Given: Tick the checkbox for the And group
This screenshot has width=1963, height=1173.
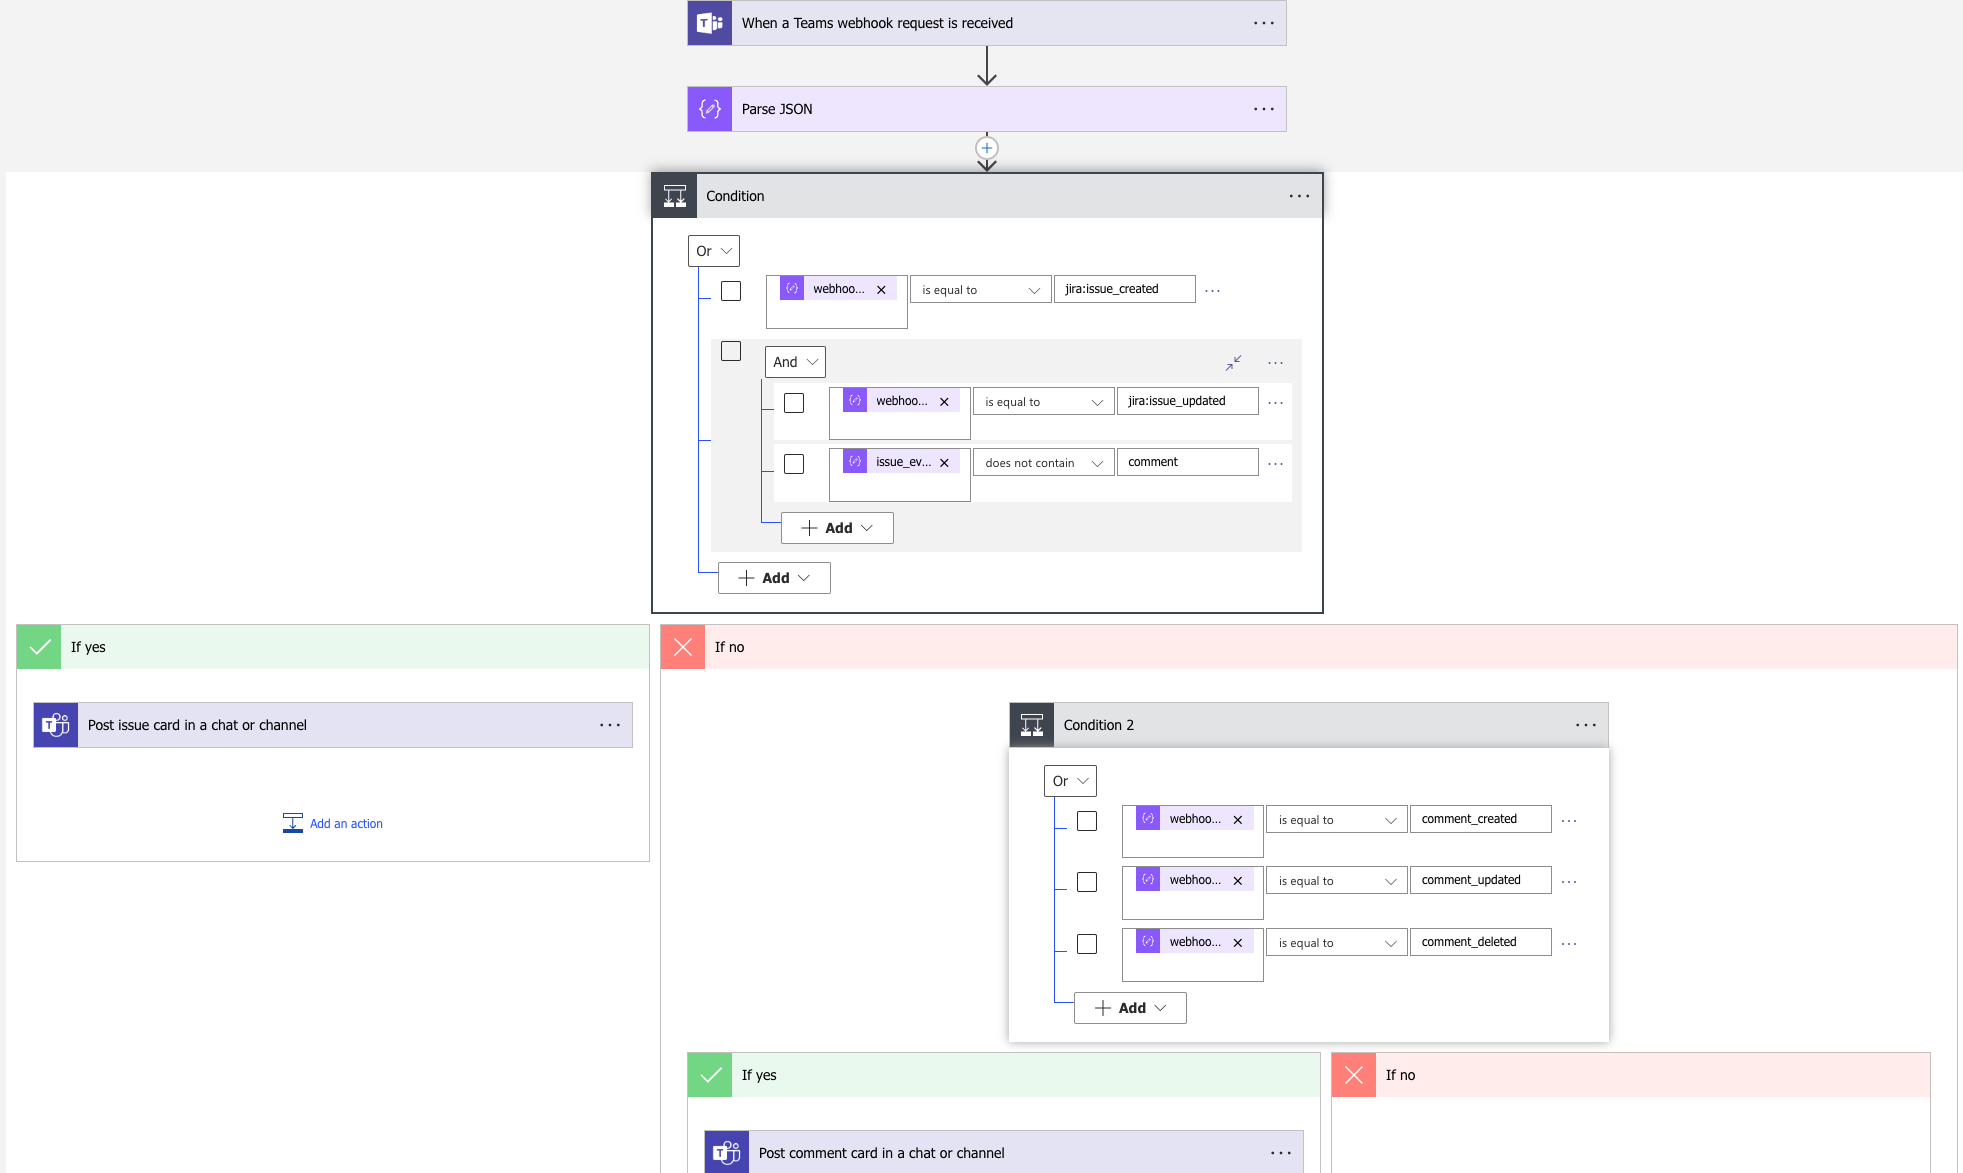Looking at the screenshot, I should point(731,351).
